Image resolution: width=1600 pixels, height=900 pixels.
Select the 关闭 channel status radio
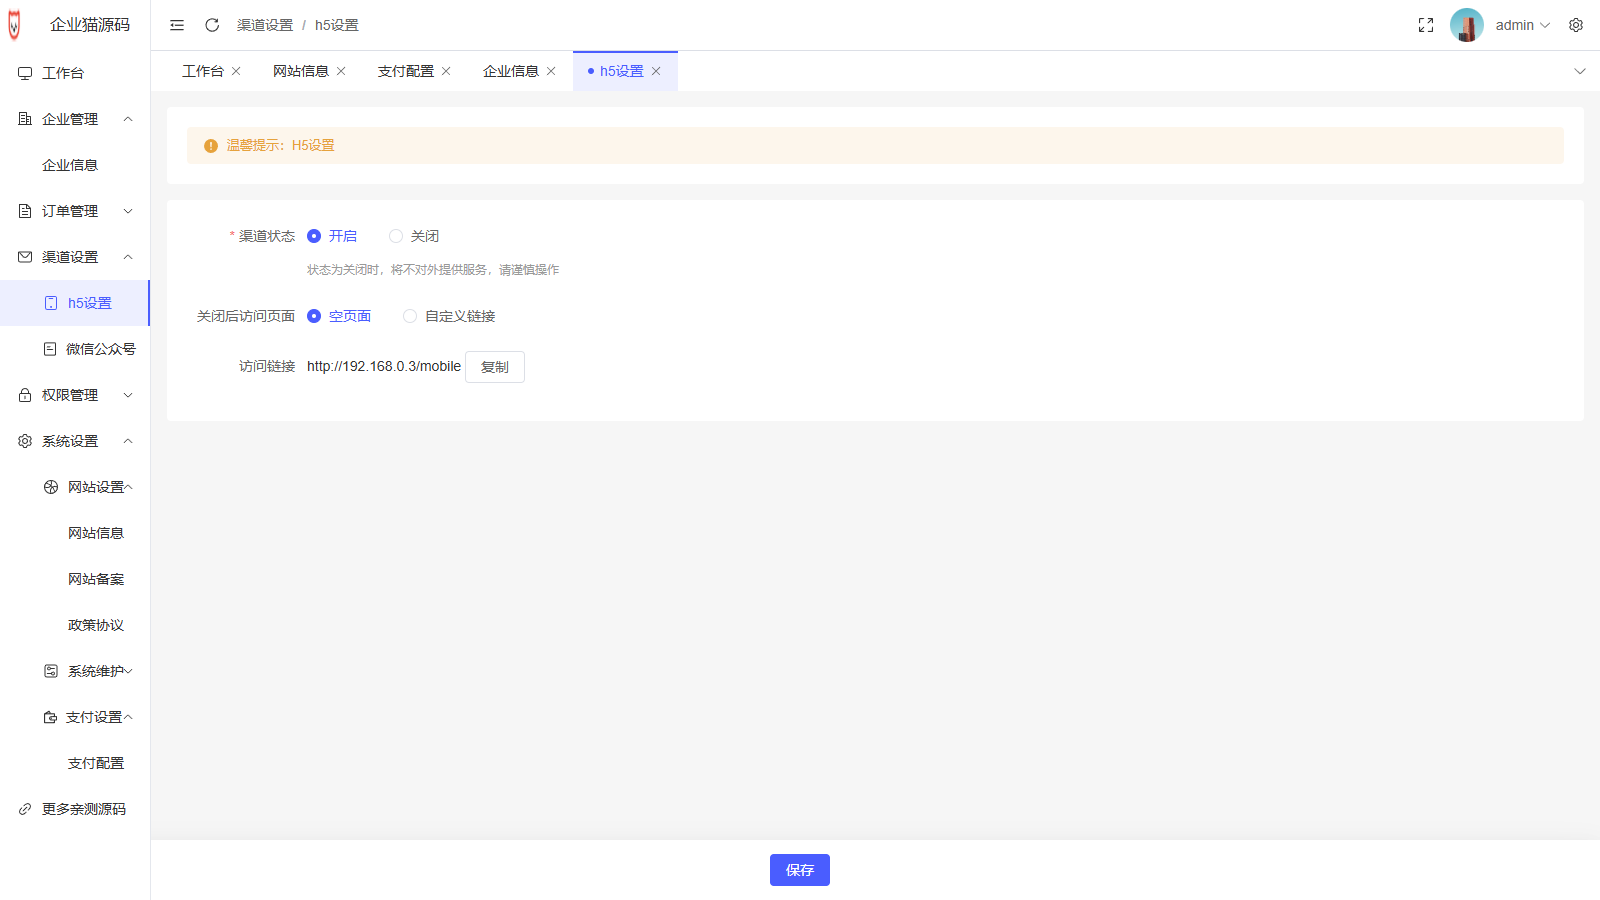click(x=396, y=236)
